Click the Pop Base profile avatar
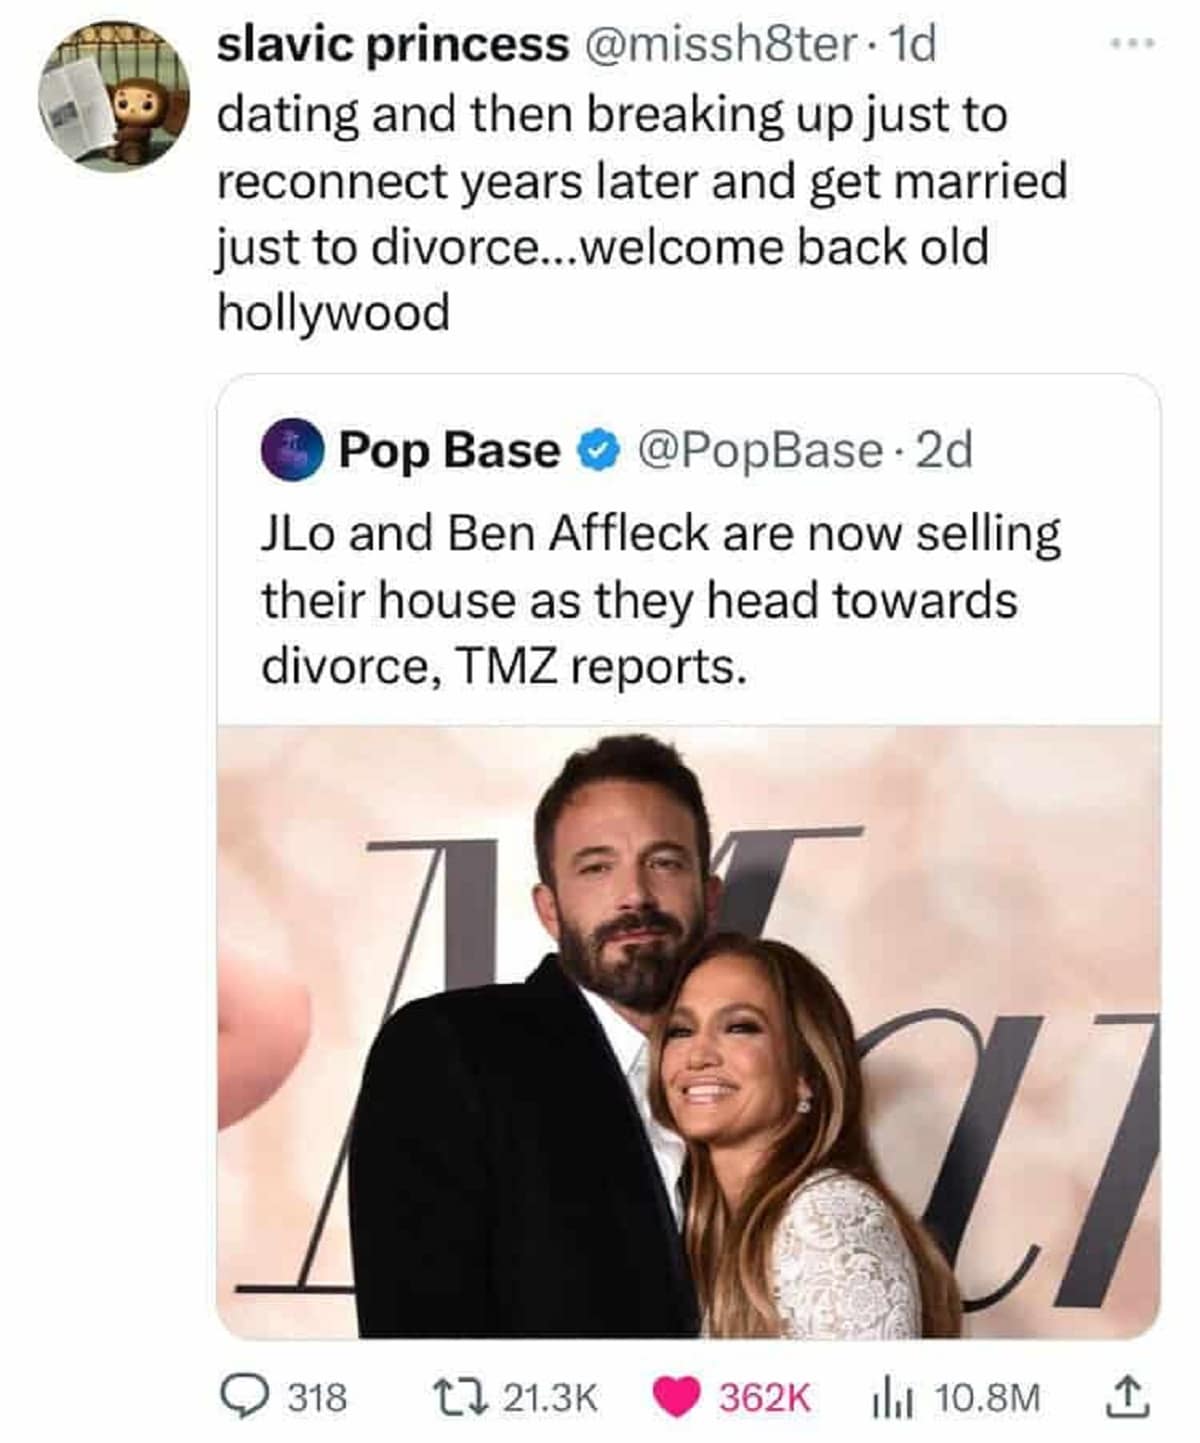Screen dimensions: 1200x1443 [x=290, y=450]
